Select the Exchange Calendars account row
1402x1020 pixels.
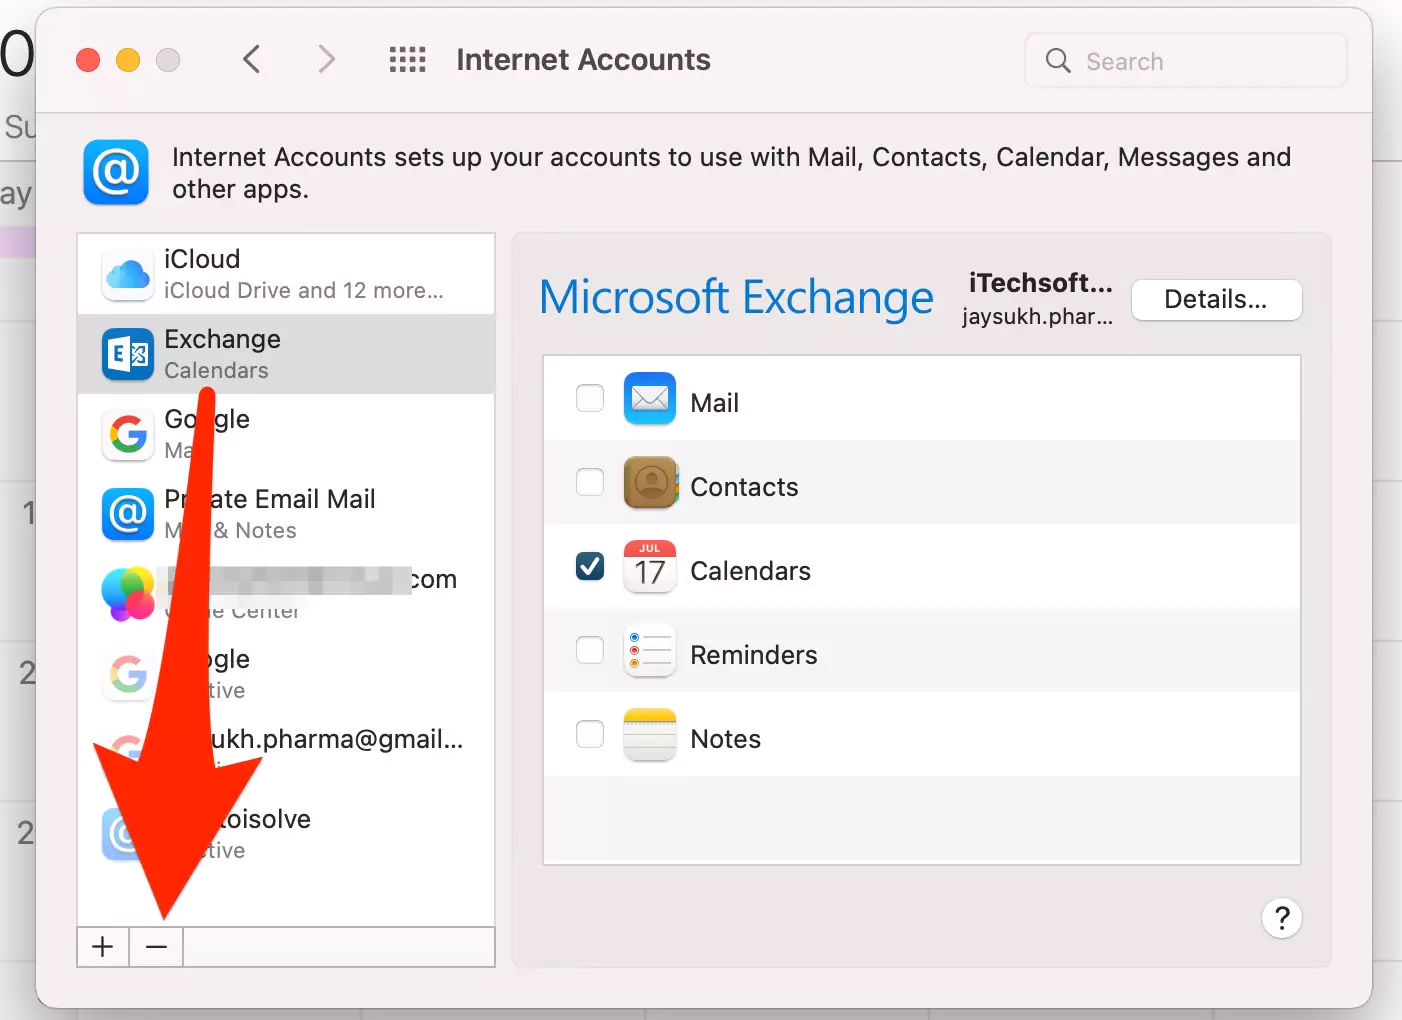(286, 354)
